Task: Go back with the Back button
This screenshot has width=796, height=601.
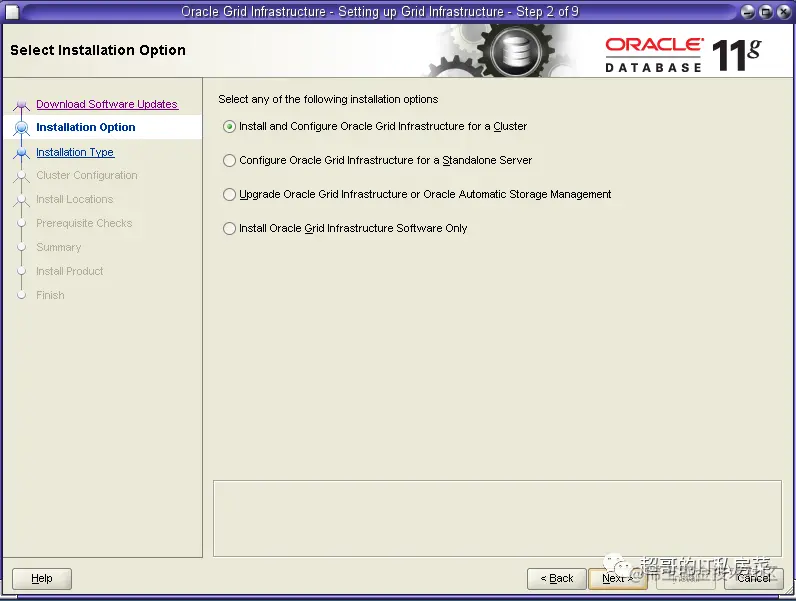Action: pos(556,579)
